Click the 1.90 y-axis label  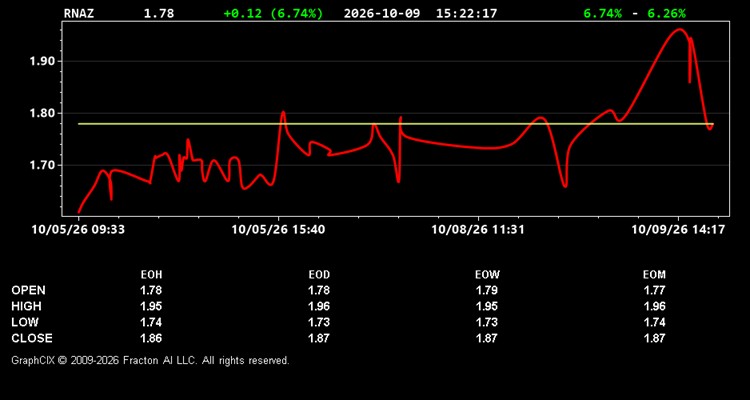point(41,62)
